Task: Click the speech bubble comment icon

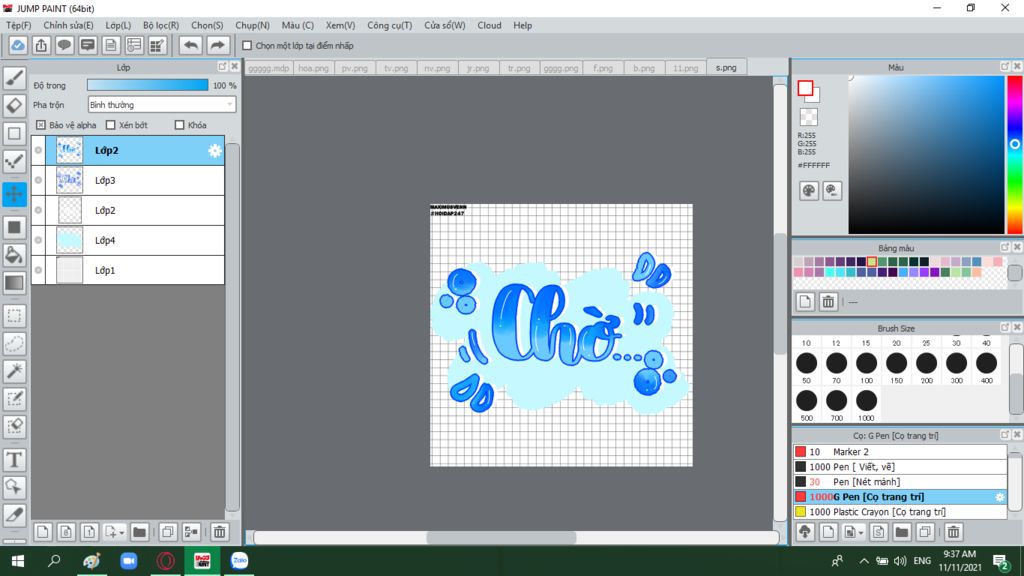Action: (x=64, y=46)
